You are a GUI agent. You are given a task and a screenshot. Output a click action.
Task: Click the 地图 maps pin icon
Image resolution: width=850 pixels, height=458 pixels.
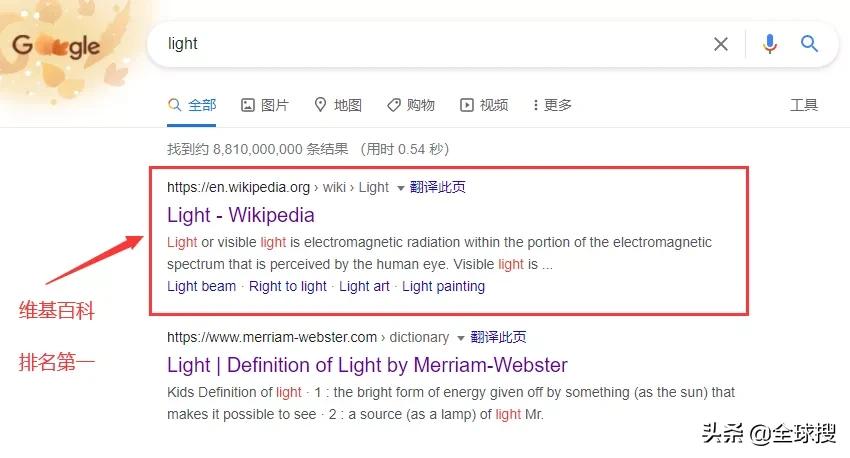tap(321, 105)
